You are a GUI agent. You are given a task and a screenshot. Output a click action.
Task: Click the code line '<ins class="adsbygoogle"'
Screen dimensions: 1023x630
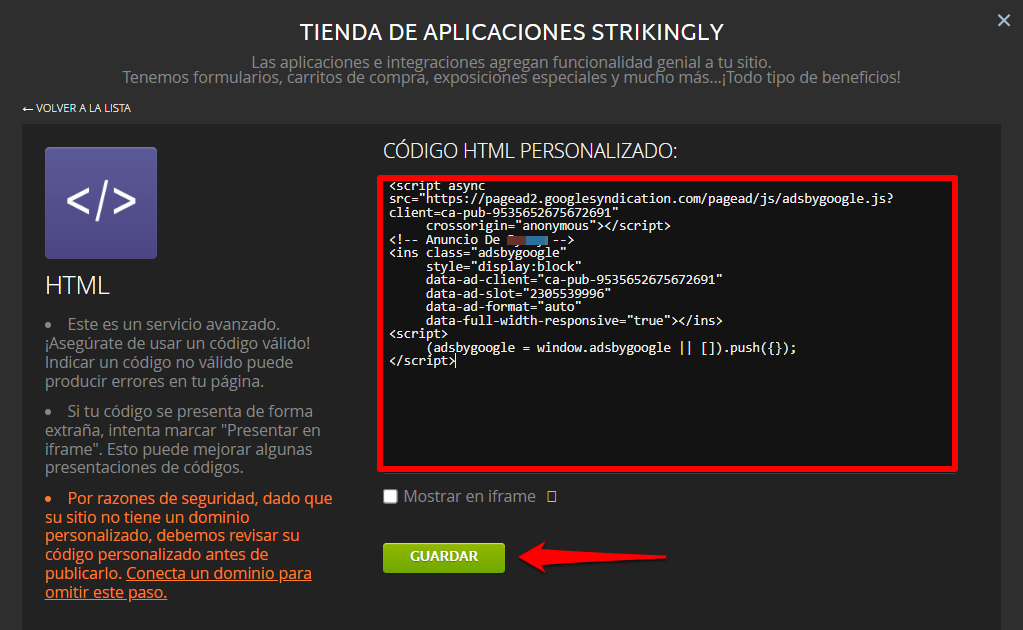pyautogui.click(x=478, y=253)
